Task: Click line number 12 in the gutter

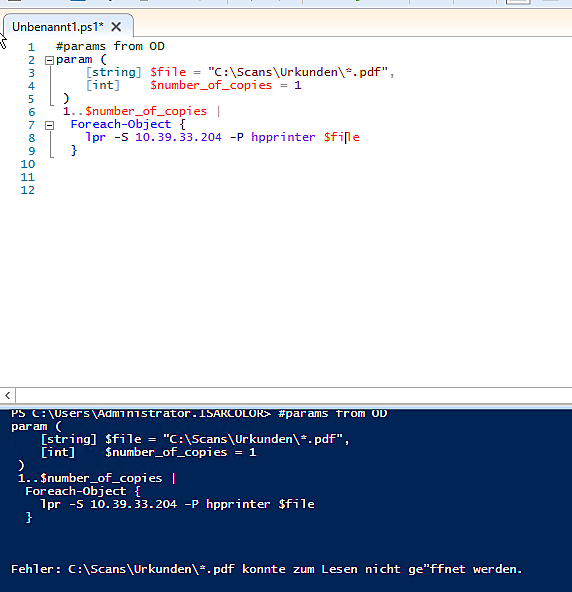Action: click(x=28, y=190)
